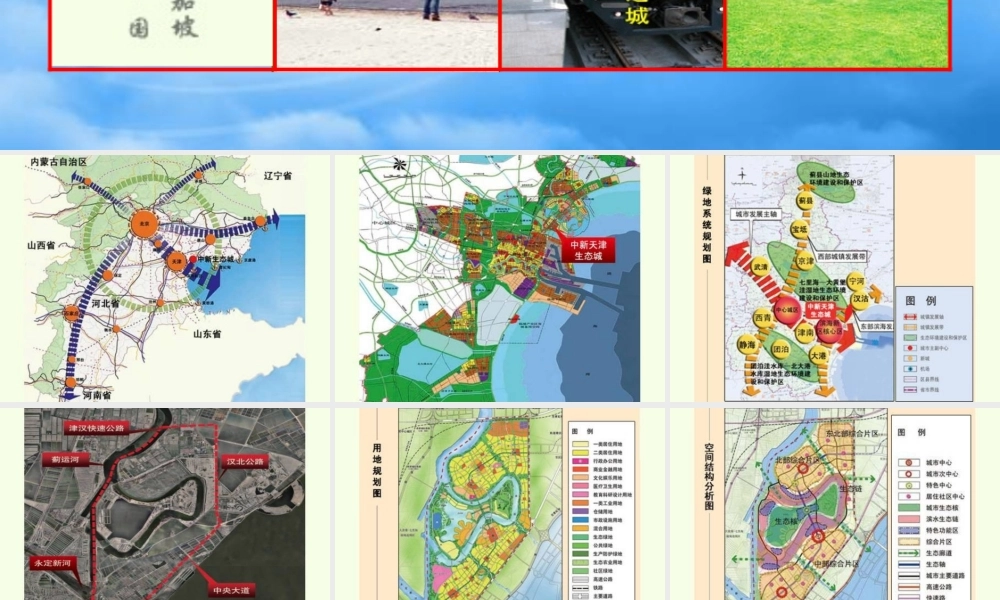This screenshot has height=600, width=1000.
Task: Click the 滨水生态链 pink legend swatch
Action: click(909, 519)
